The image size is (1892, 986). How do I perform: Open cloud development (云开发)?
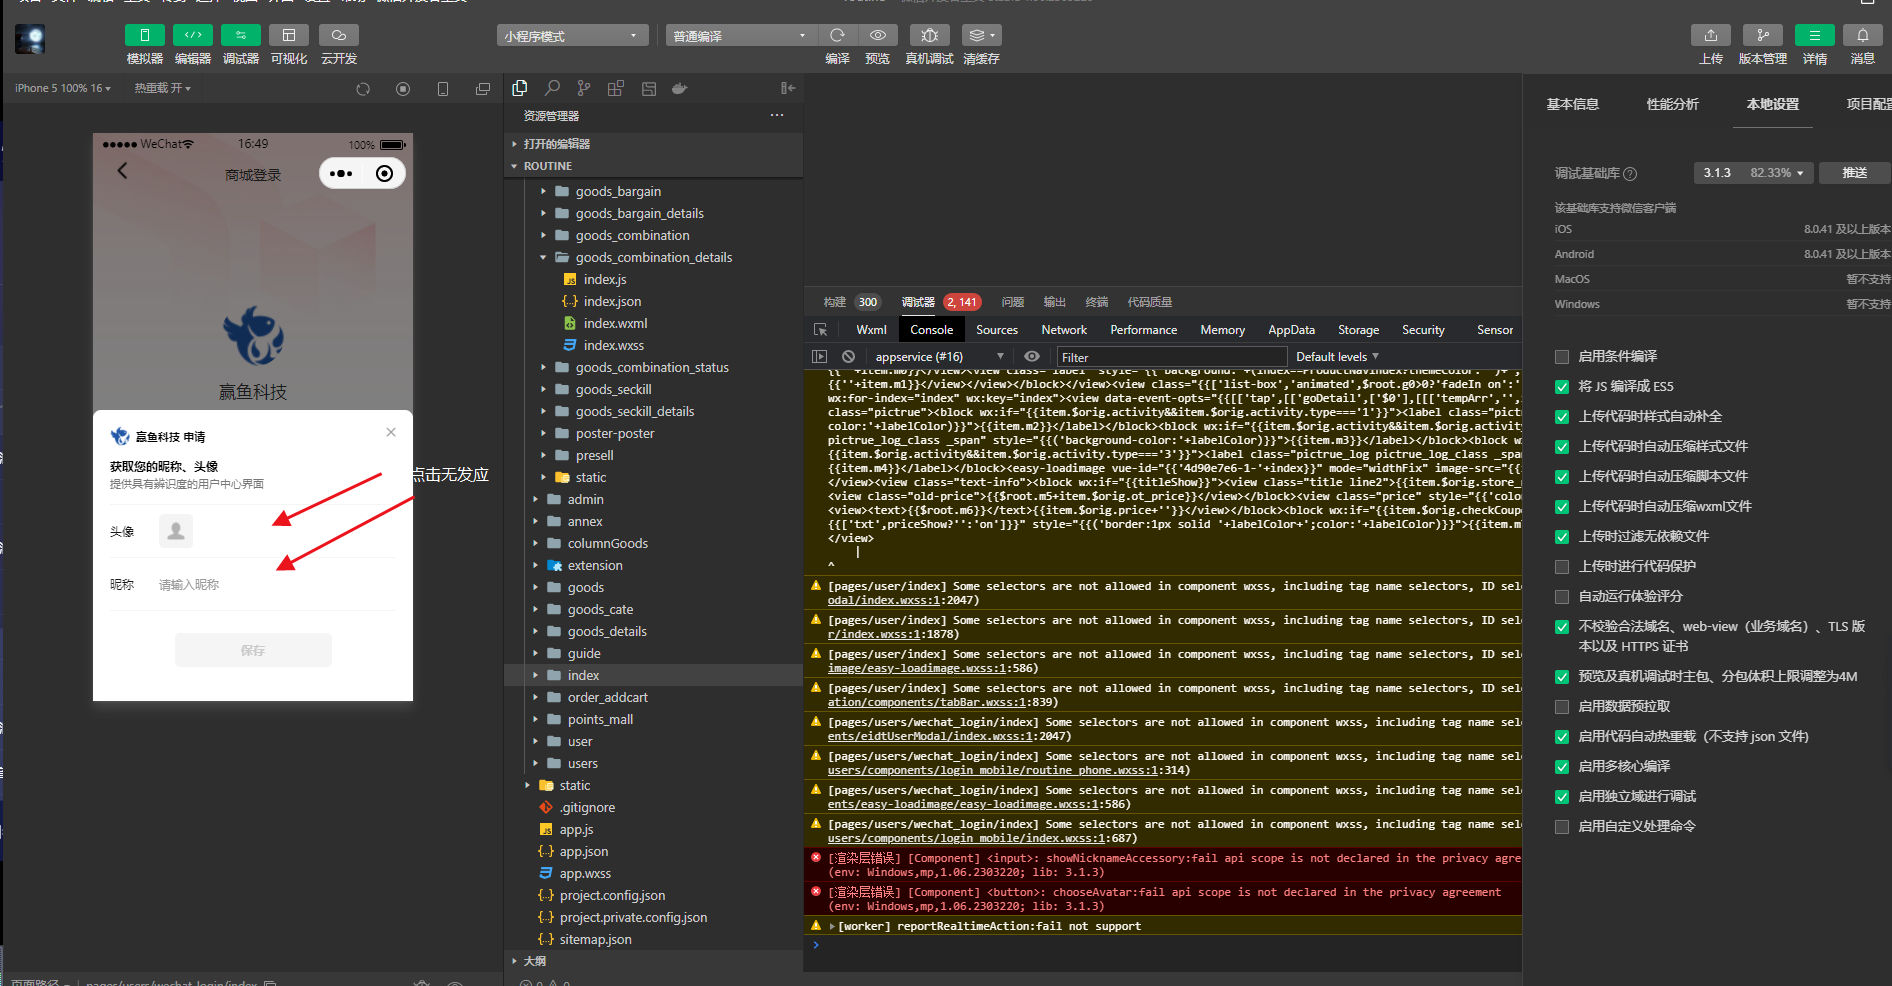339,35
